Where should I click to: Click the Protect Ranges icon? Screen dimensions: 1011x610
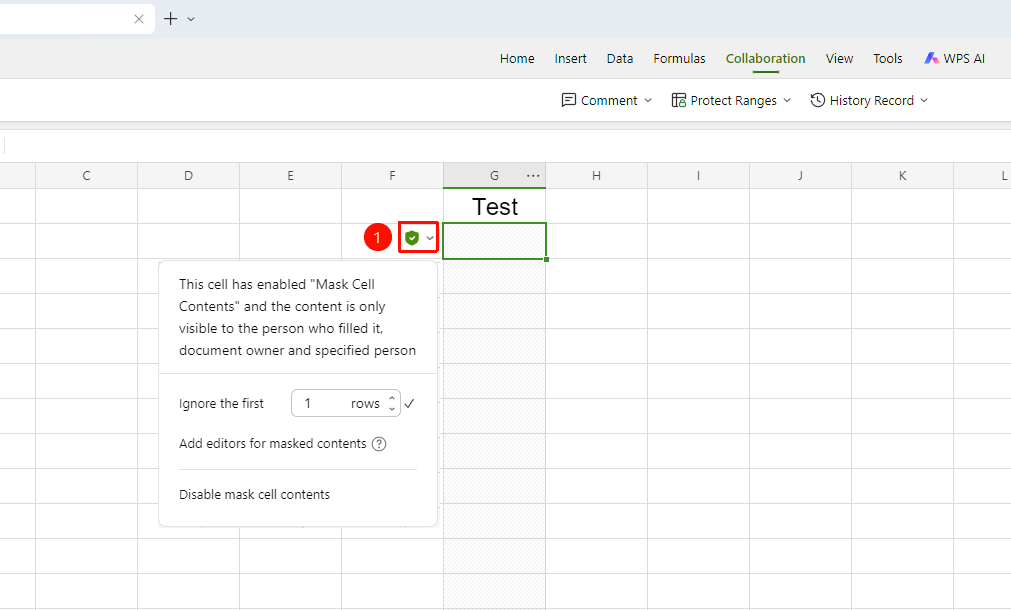pos(678,100)
